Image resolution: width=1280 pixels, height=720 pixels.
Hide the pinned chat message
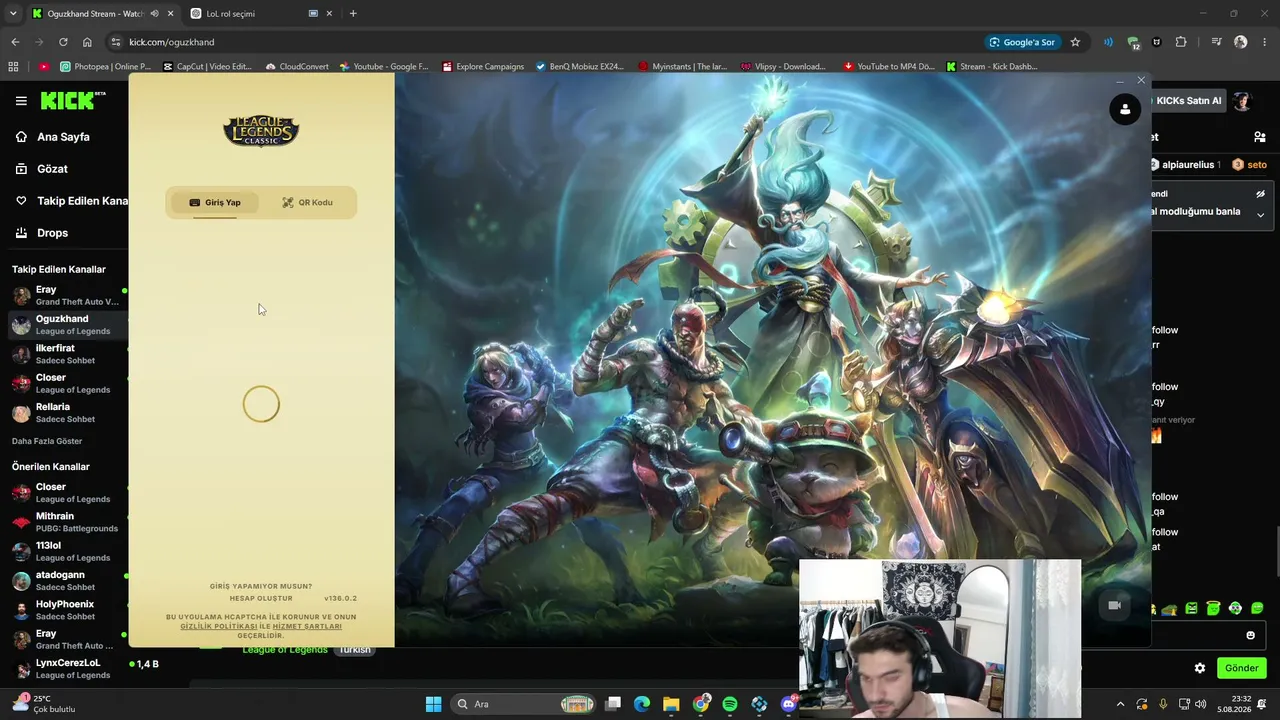1260,194
